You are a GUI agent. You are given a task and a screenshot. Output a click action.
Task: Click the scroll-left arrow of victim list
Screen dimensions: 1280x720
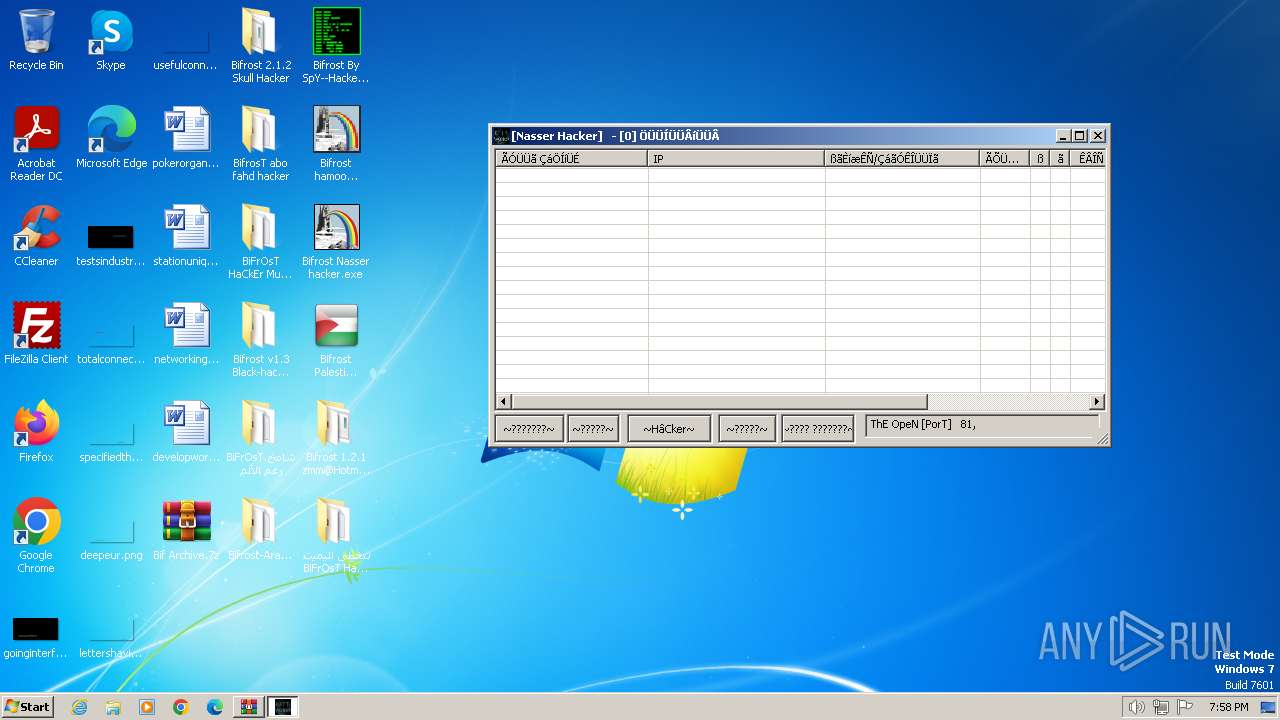(503, 402)
